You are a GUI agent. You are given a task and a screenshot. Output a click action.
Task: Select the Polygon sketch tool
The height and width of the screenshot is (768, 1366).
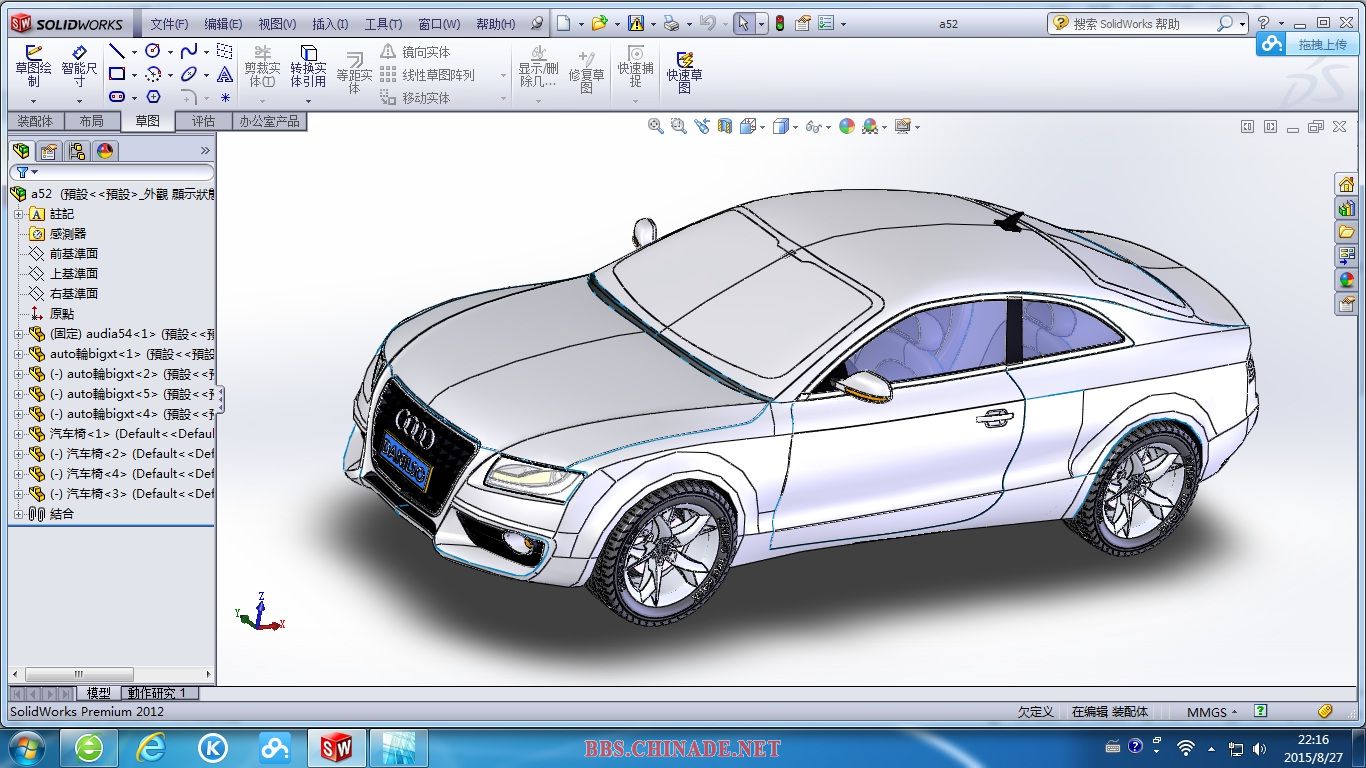pos(153,97)
